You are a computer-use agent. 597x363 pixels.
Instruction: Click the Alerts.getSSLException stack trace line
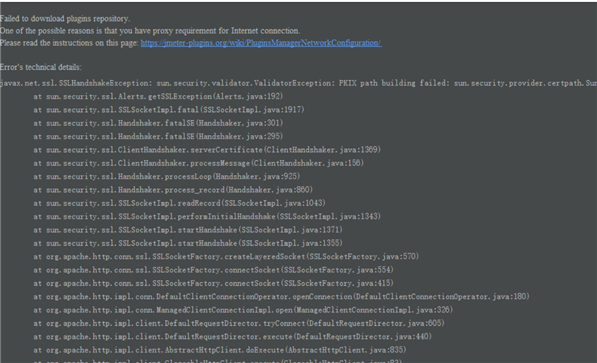click(x=158, y=96)
